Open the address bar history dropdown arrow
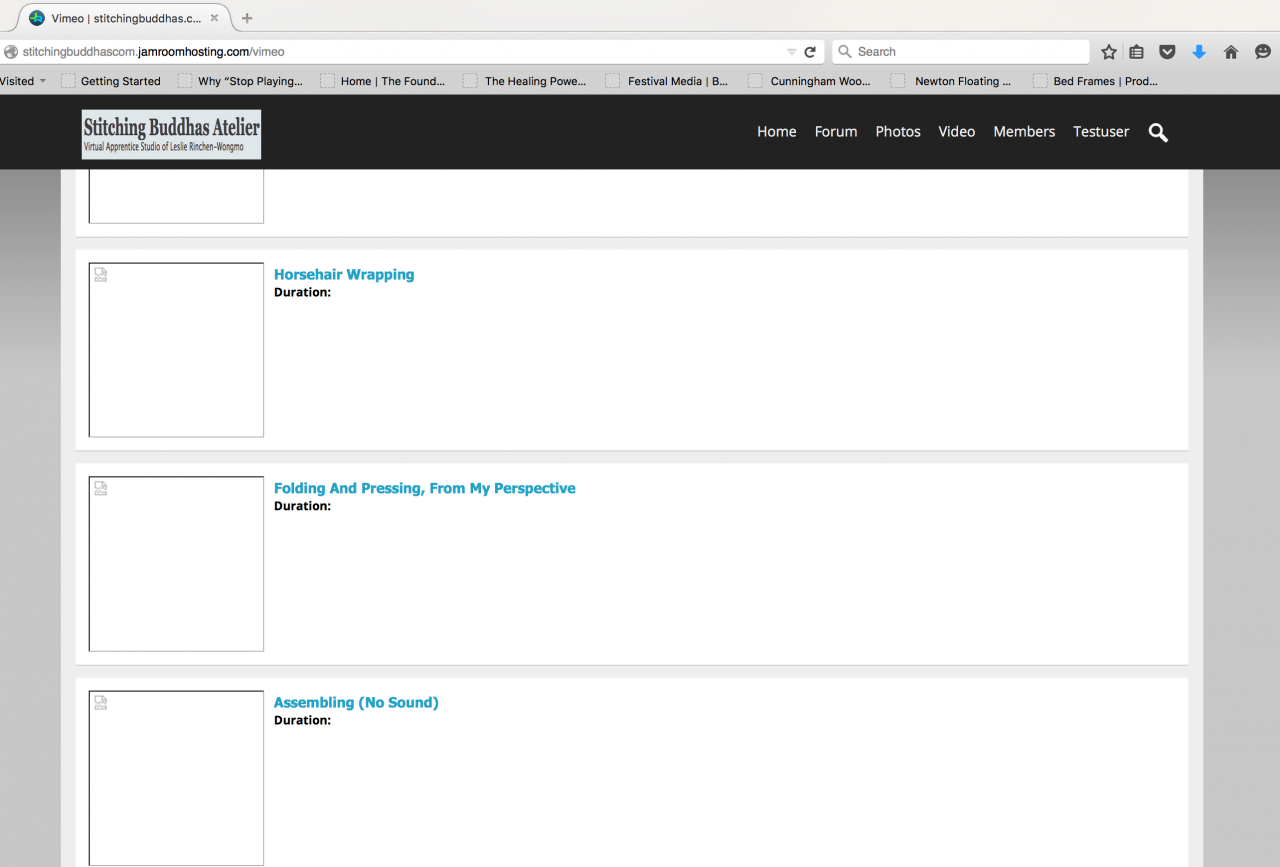1280x867 pixels. click(x=791, y=52)
